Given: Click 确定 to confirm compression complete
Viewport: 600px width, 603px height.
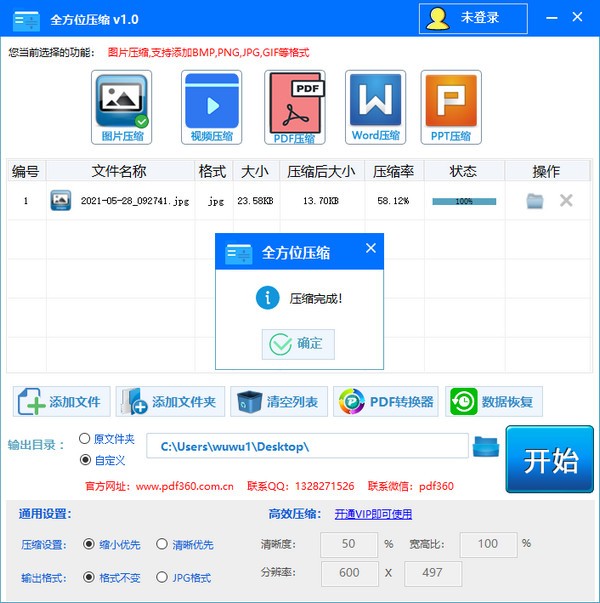Looking at the screenshot, I should (298, 343).
